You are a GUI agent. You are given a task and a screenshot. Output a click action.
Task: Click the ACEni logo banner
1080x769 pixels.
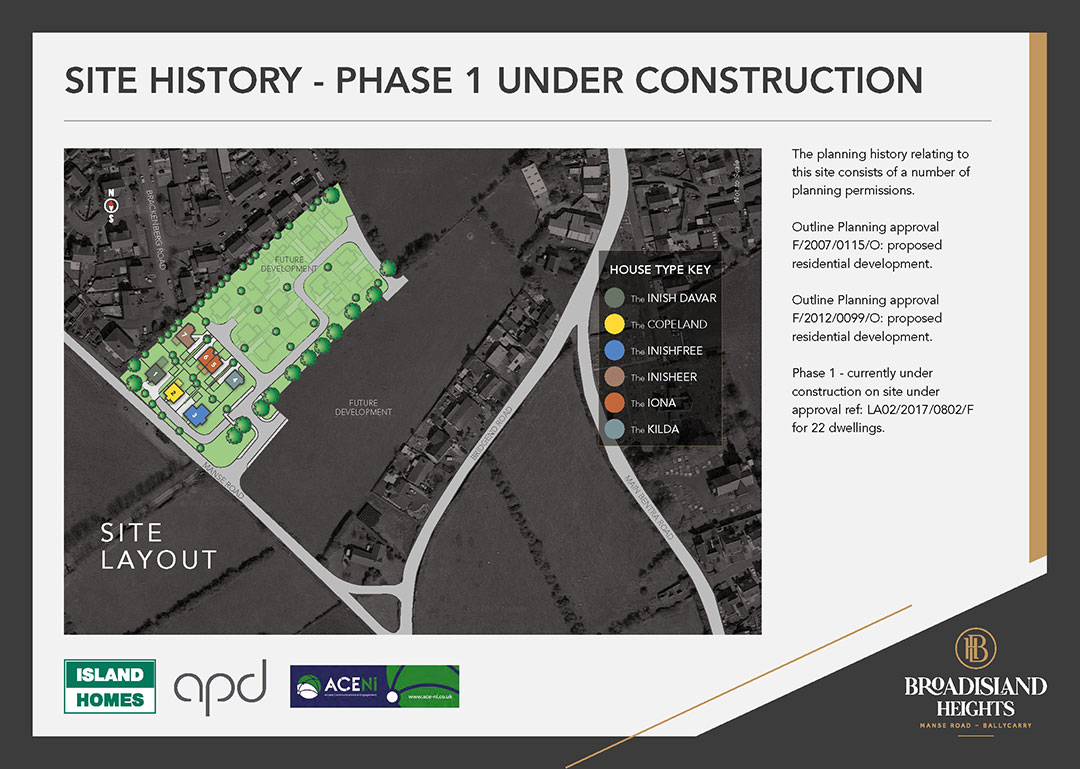pos(374,686)
